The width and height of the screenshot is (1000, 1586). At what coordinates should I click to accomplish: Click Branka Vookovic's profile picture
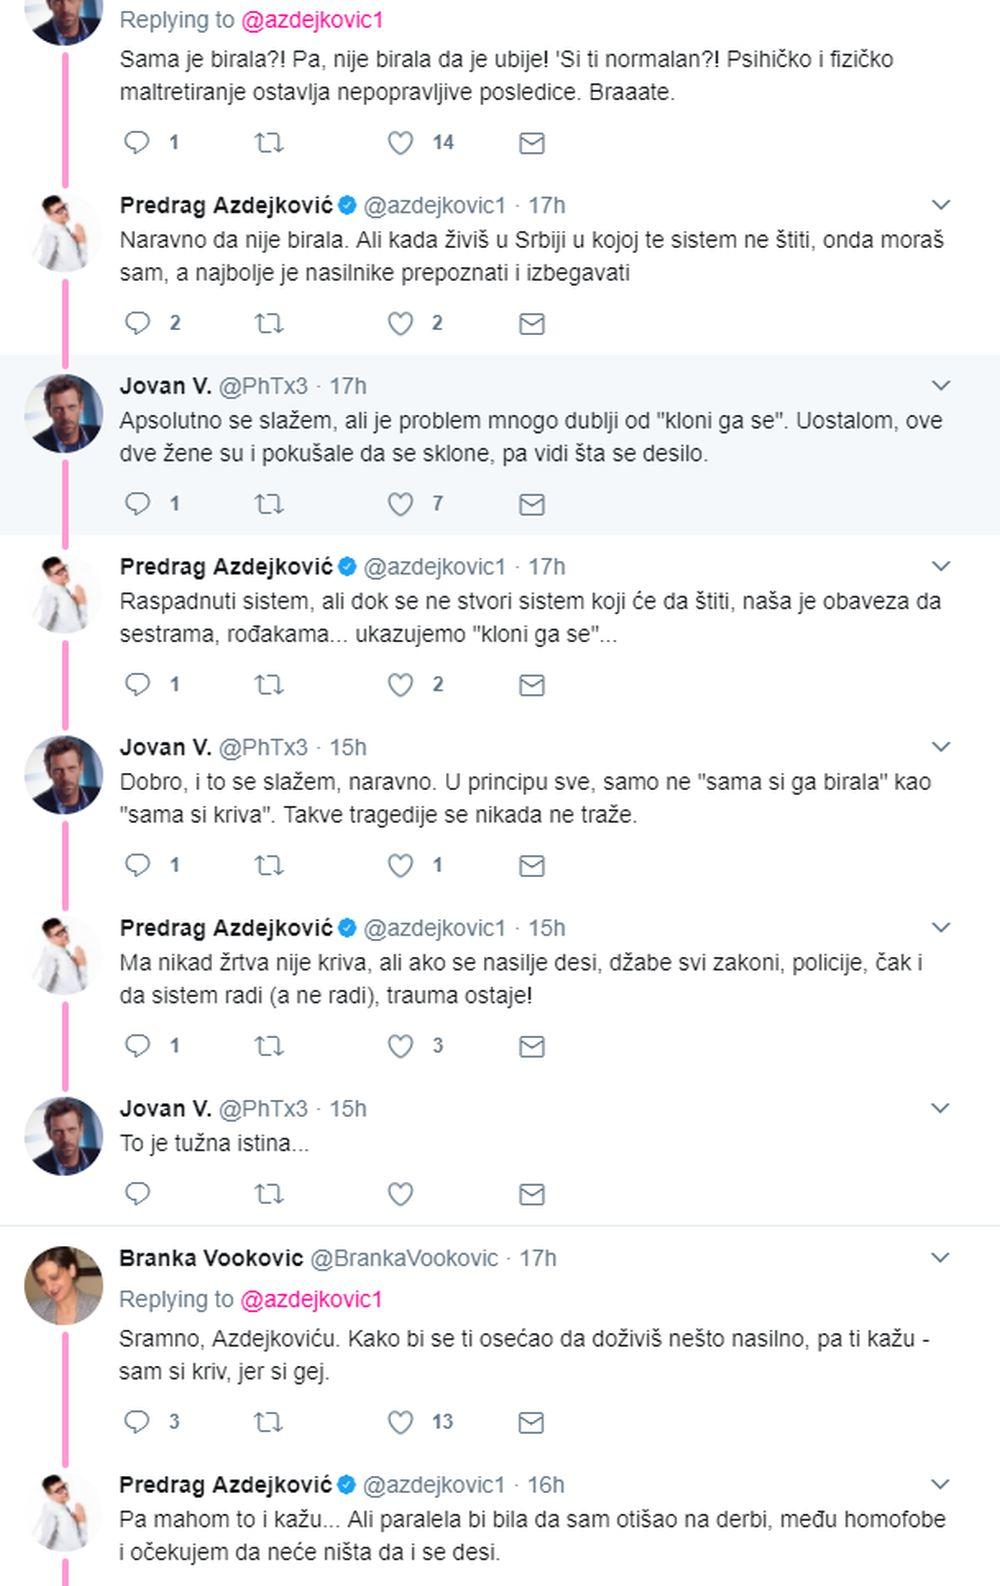(x=64, y=1285)
